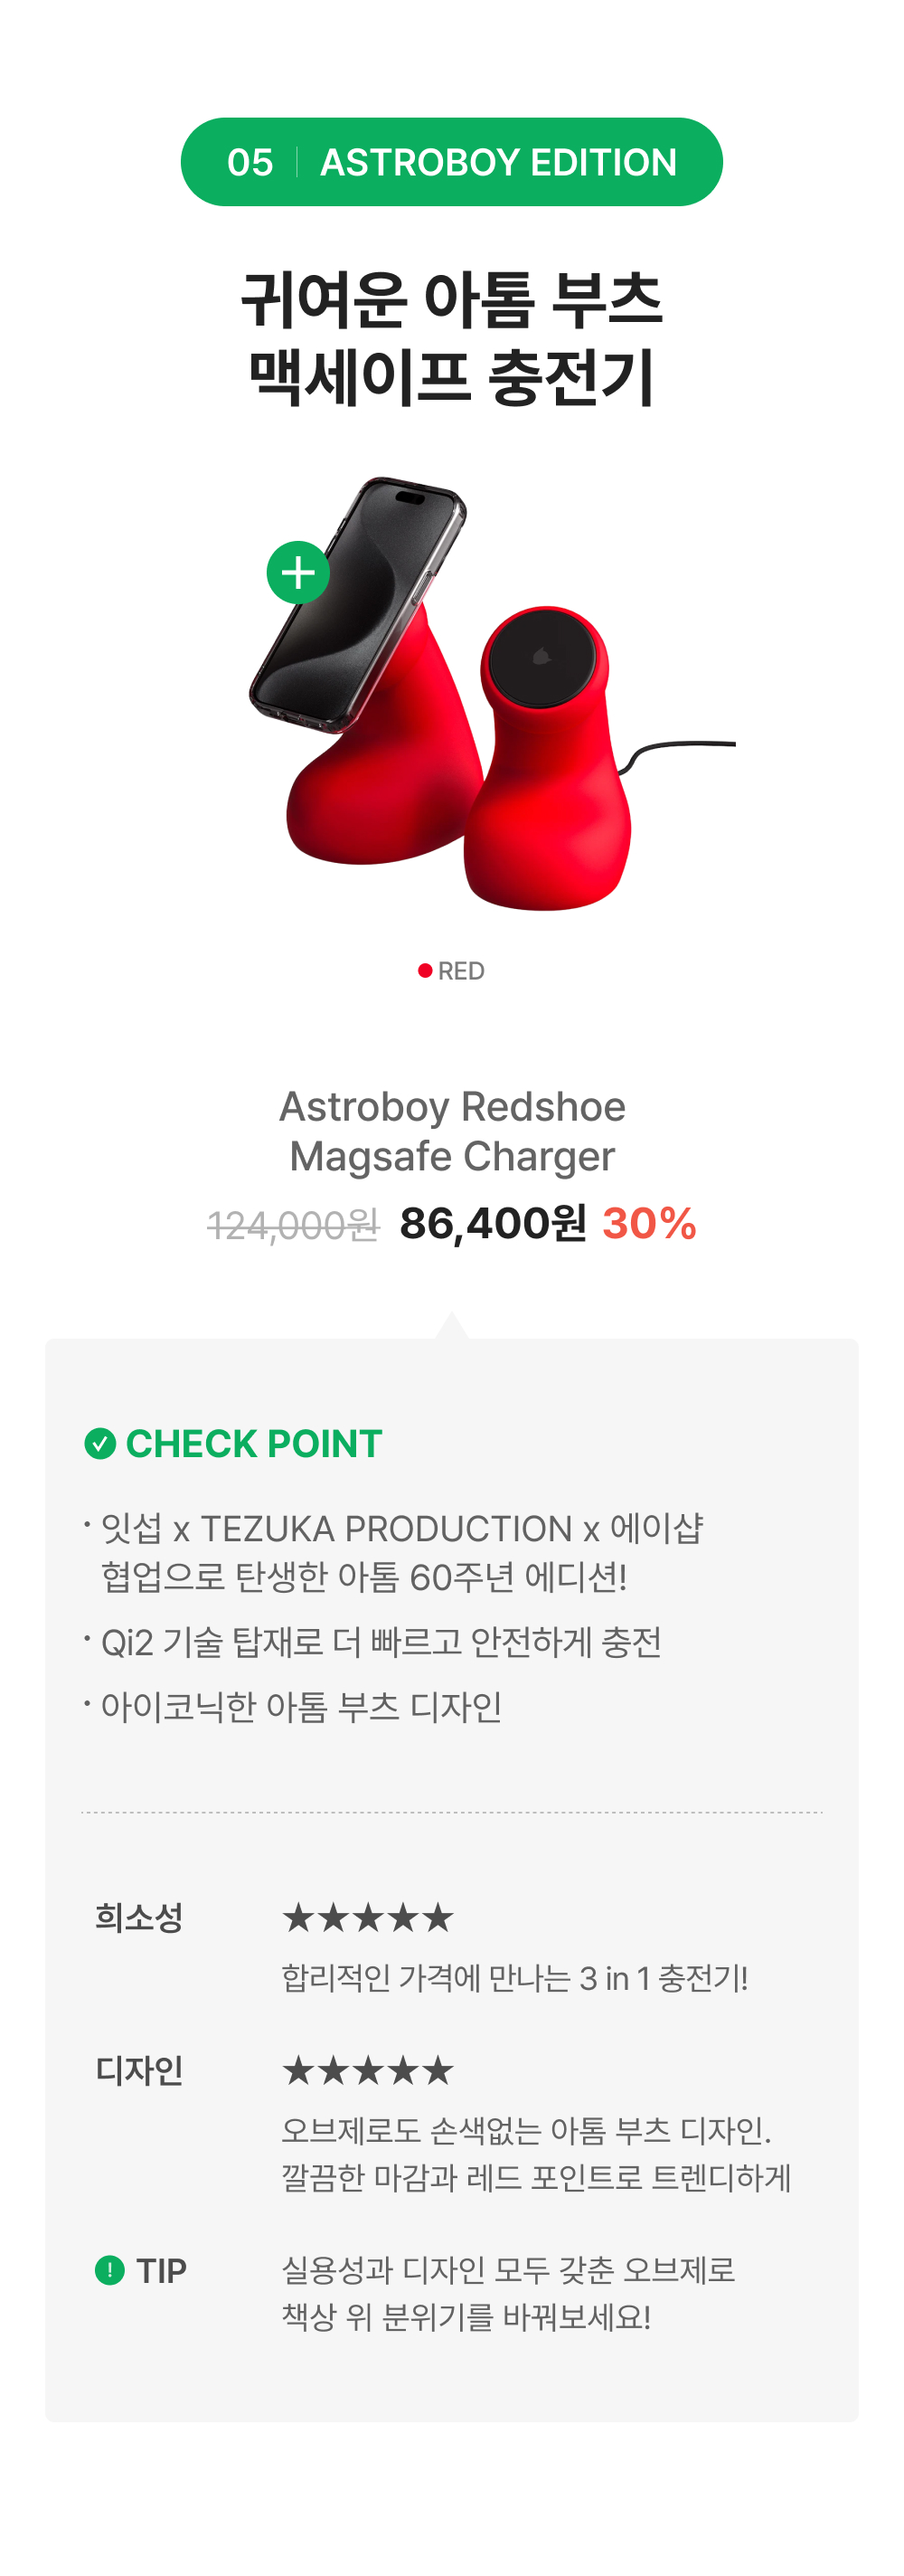Click the green plus icon on the phone

point(298,572)
